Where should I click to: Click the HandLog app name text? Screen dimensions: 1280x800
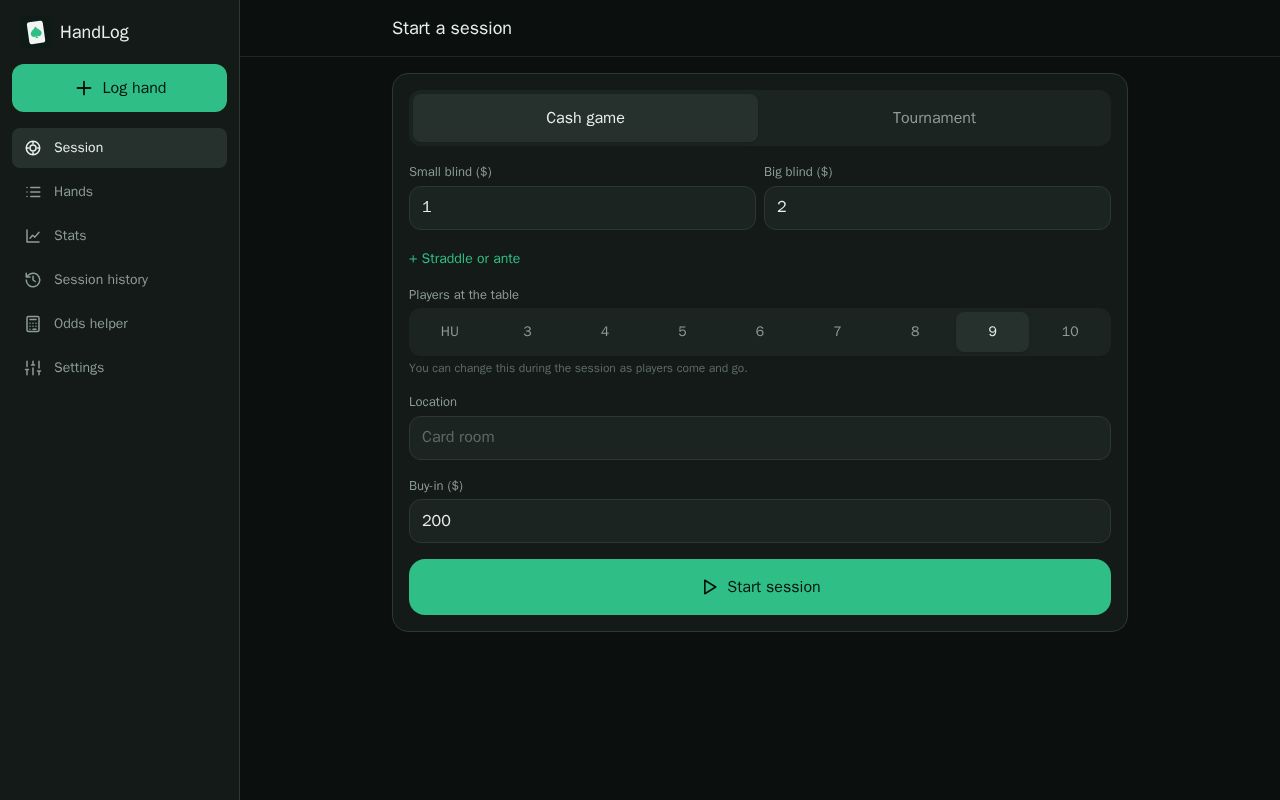[x=94, y=32]
